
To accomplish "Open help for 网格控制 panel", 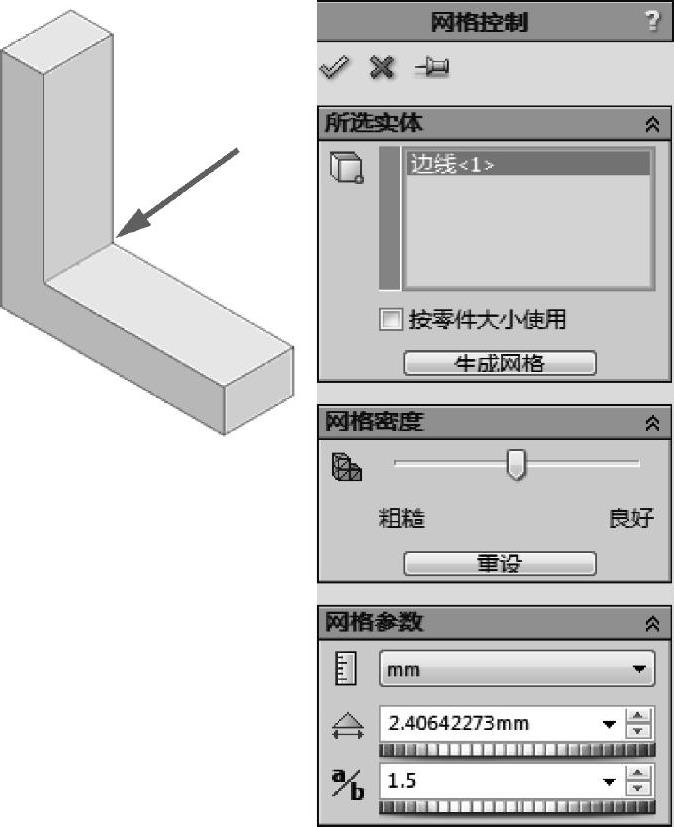I will coord(652,21).
